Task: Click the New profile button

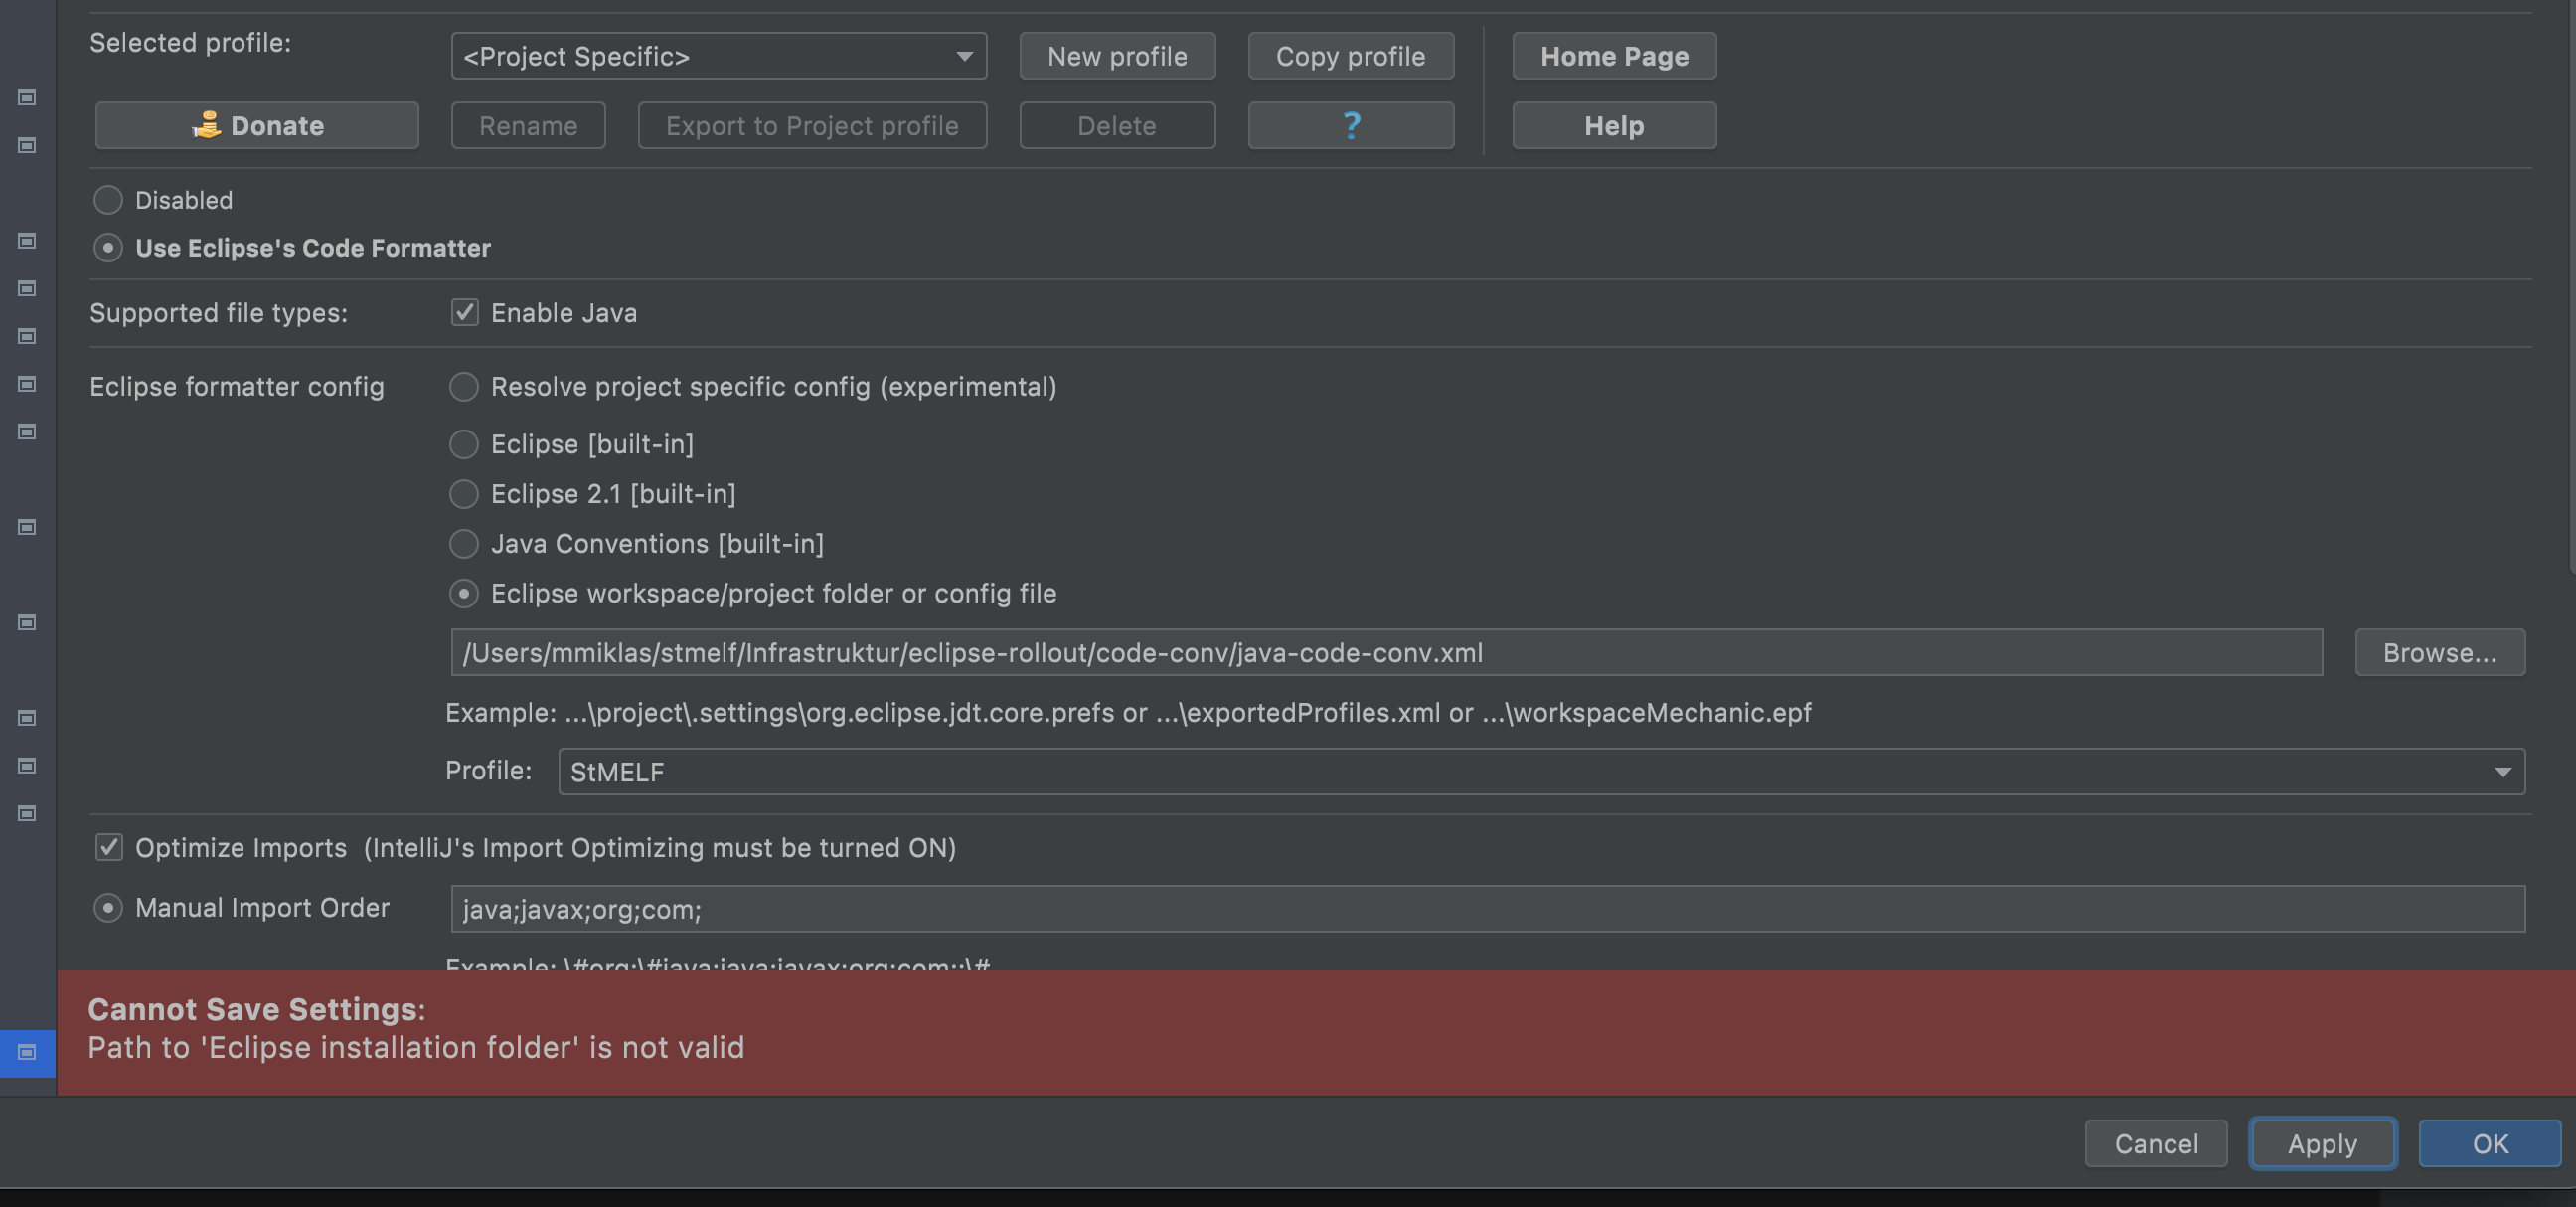Action: point(1117,56)
